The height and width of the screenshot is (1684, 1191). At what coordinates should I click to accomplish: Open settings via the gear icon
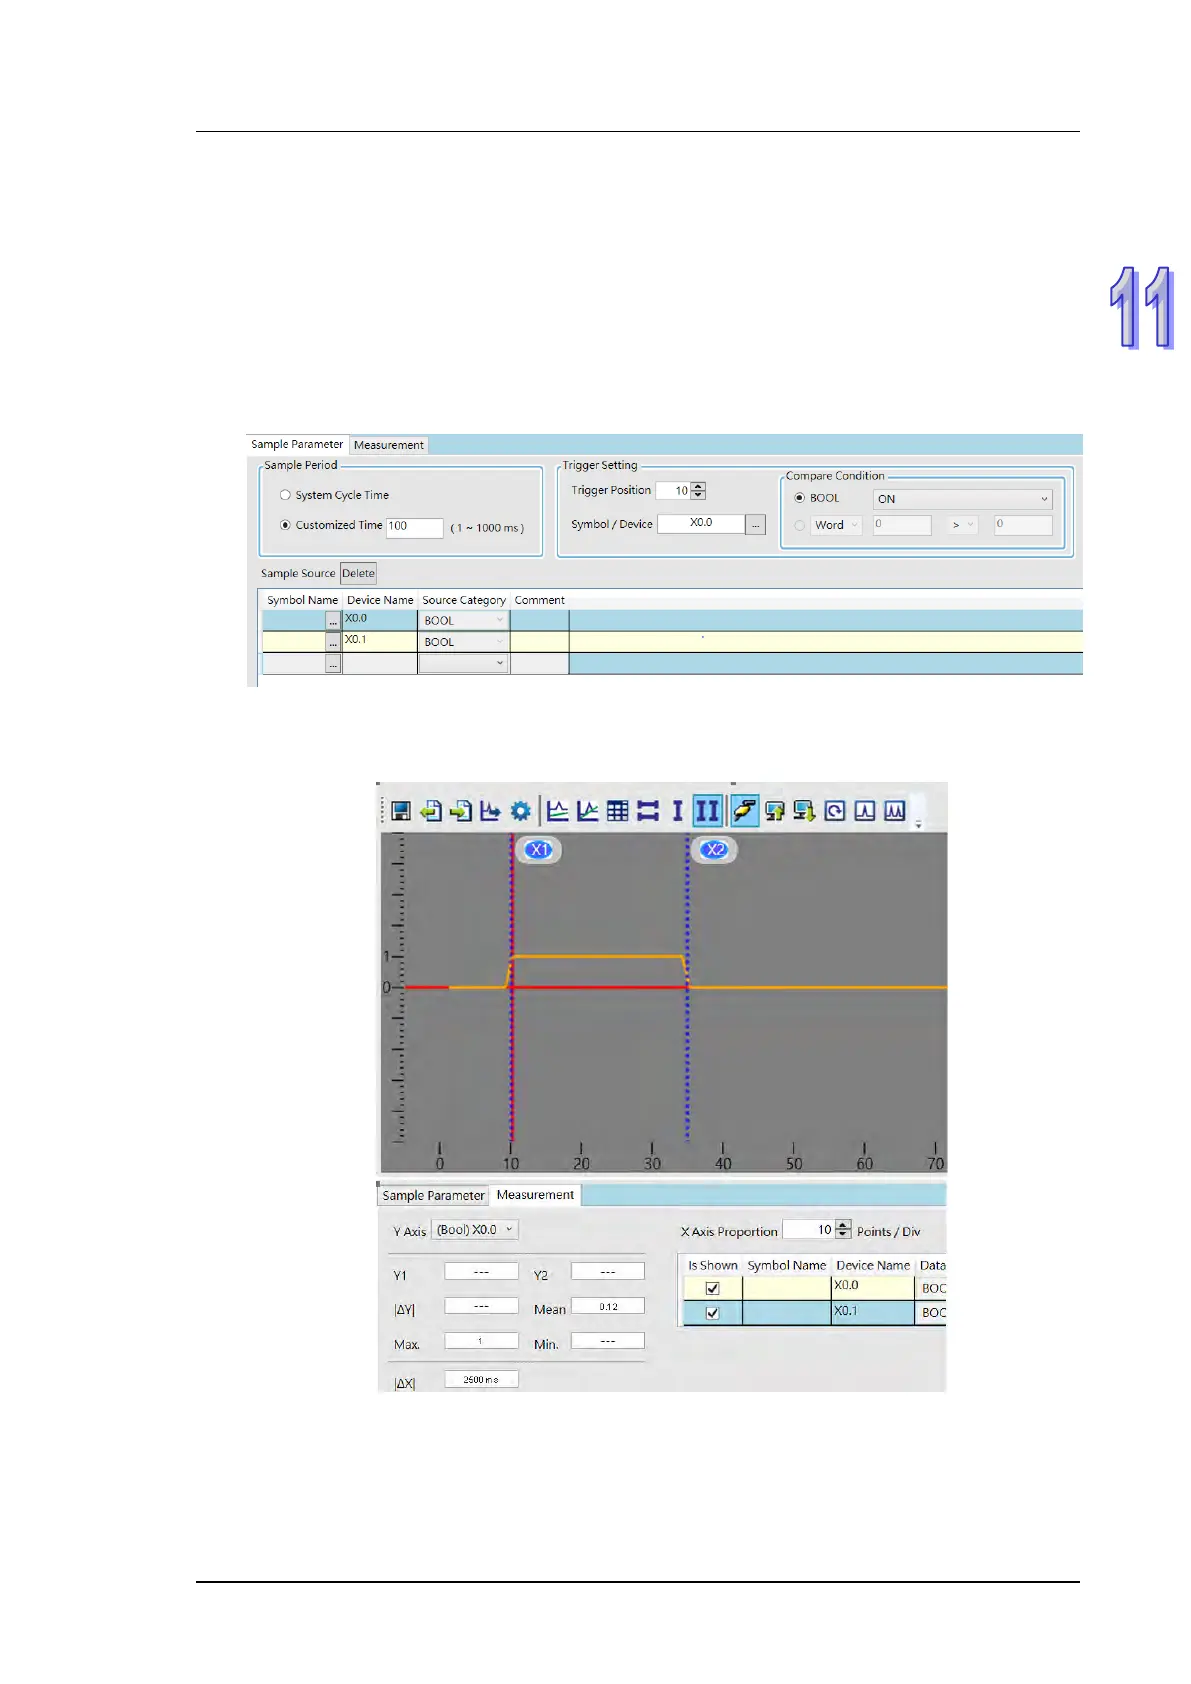520,811
